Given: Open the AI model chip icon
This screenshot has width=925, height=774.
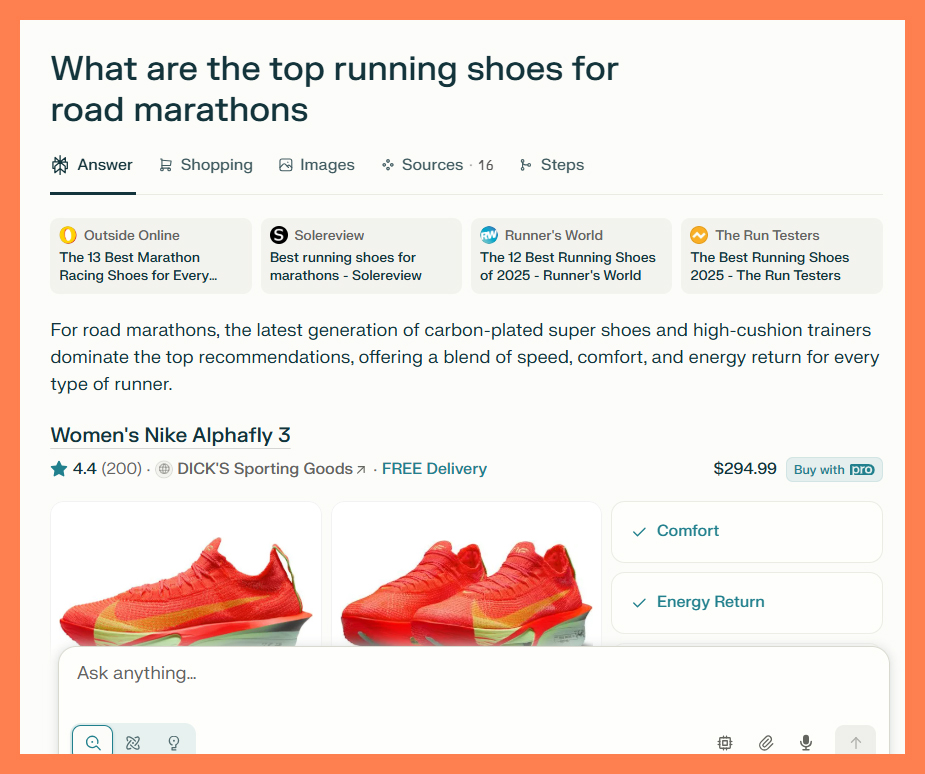Looking at the screenshot, I should pyautogui.click(x=724, y=742).
